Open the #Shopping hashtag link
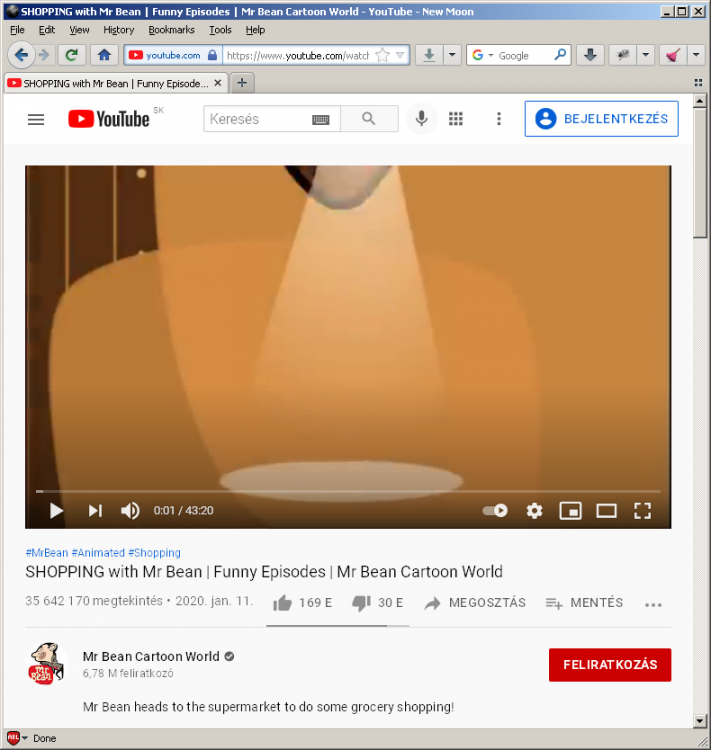This screenshot has height=750, width=711. [154, 553]
